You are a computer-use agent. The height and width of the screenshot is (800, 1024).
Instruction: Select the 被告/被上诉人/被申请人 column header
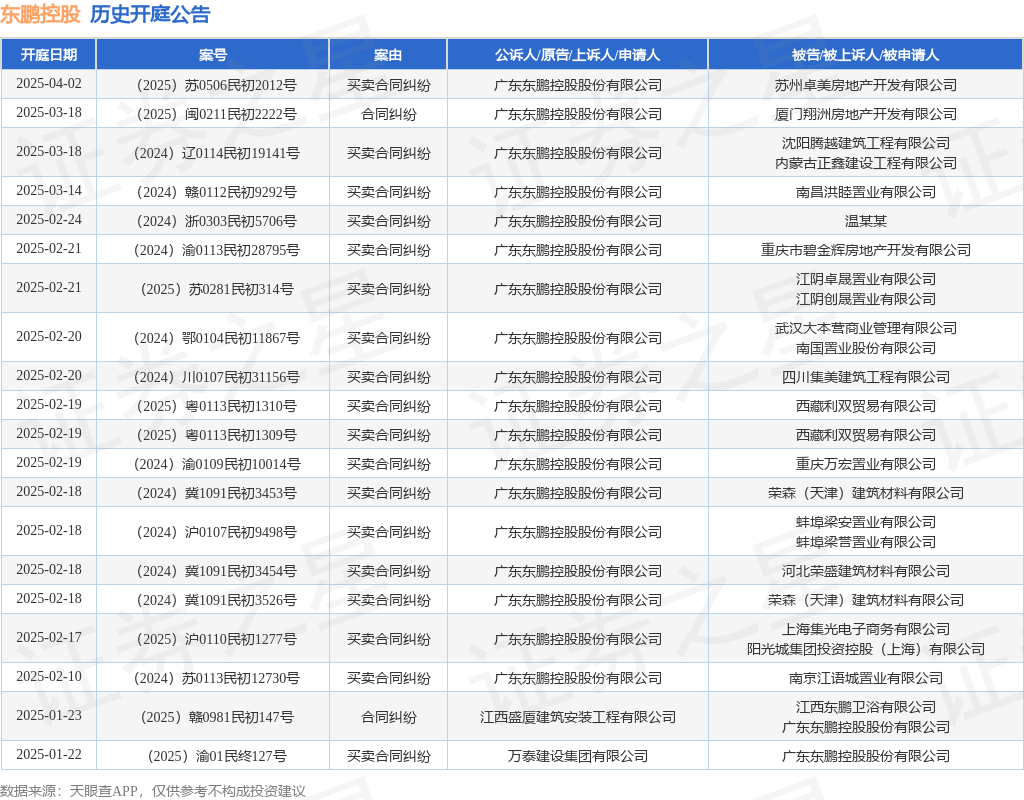click(x=865, y=55)
